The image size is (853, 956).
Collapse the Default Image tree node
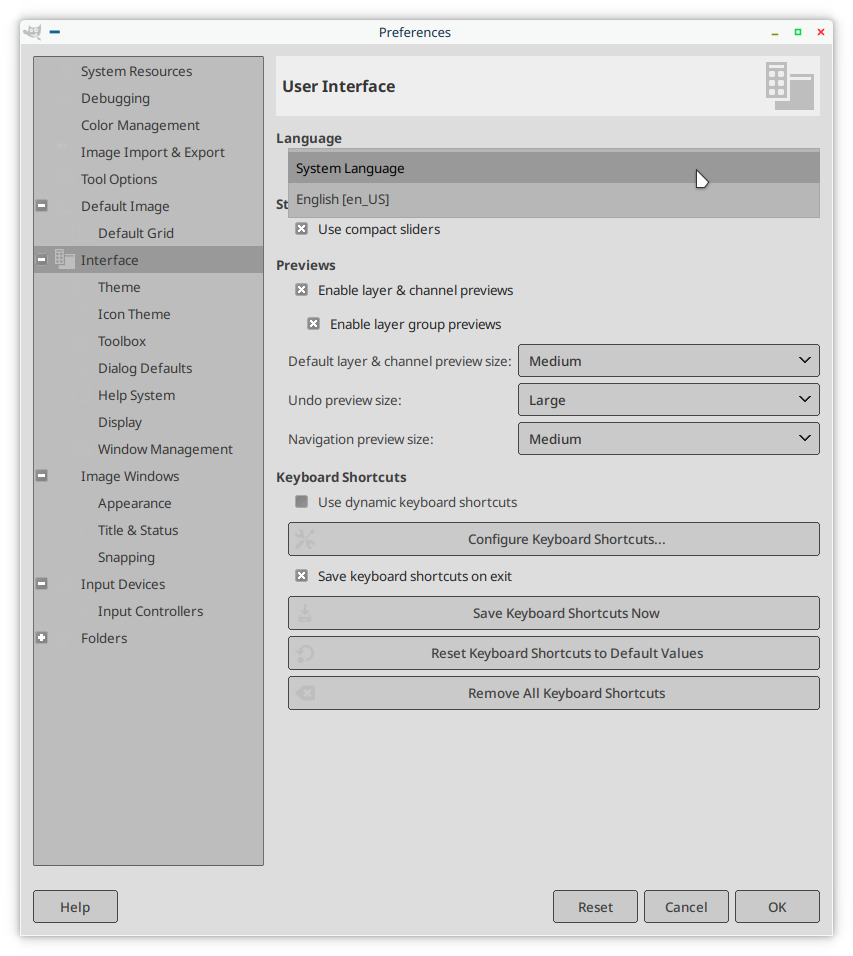tap(41, 205)
